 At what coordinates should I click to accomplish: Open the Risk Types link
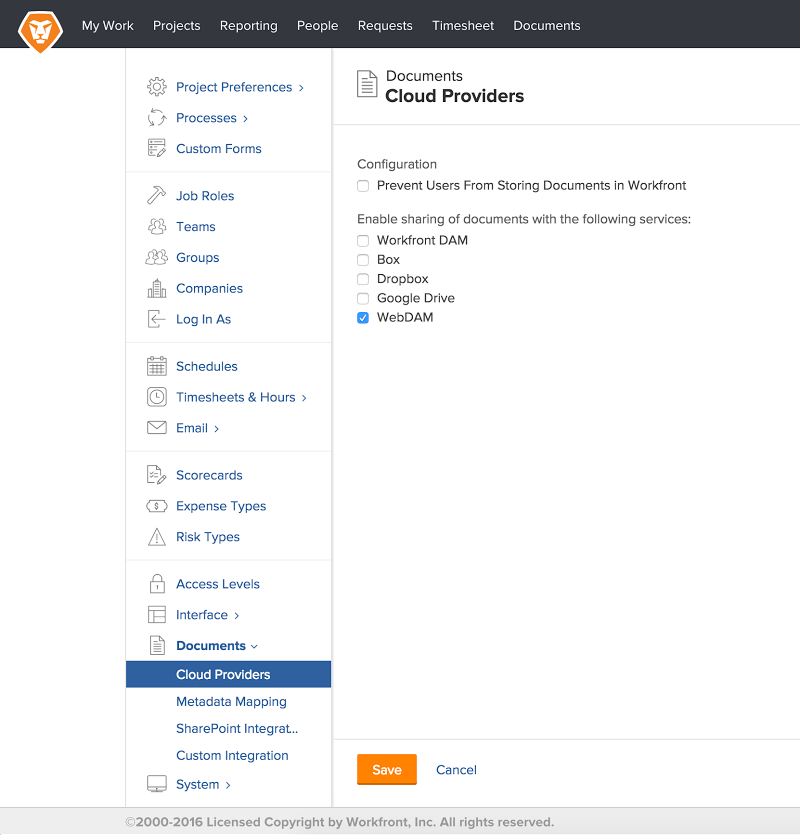[x=208, y=537]
